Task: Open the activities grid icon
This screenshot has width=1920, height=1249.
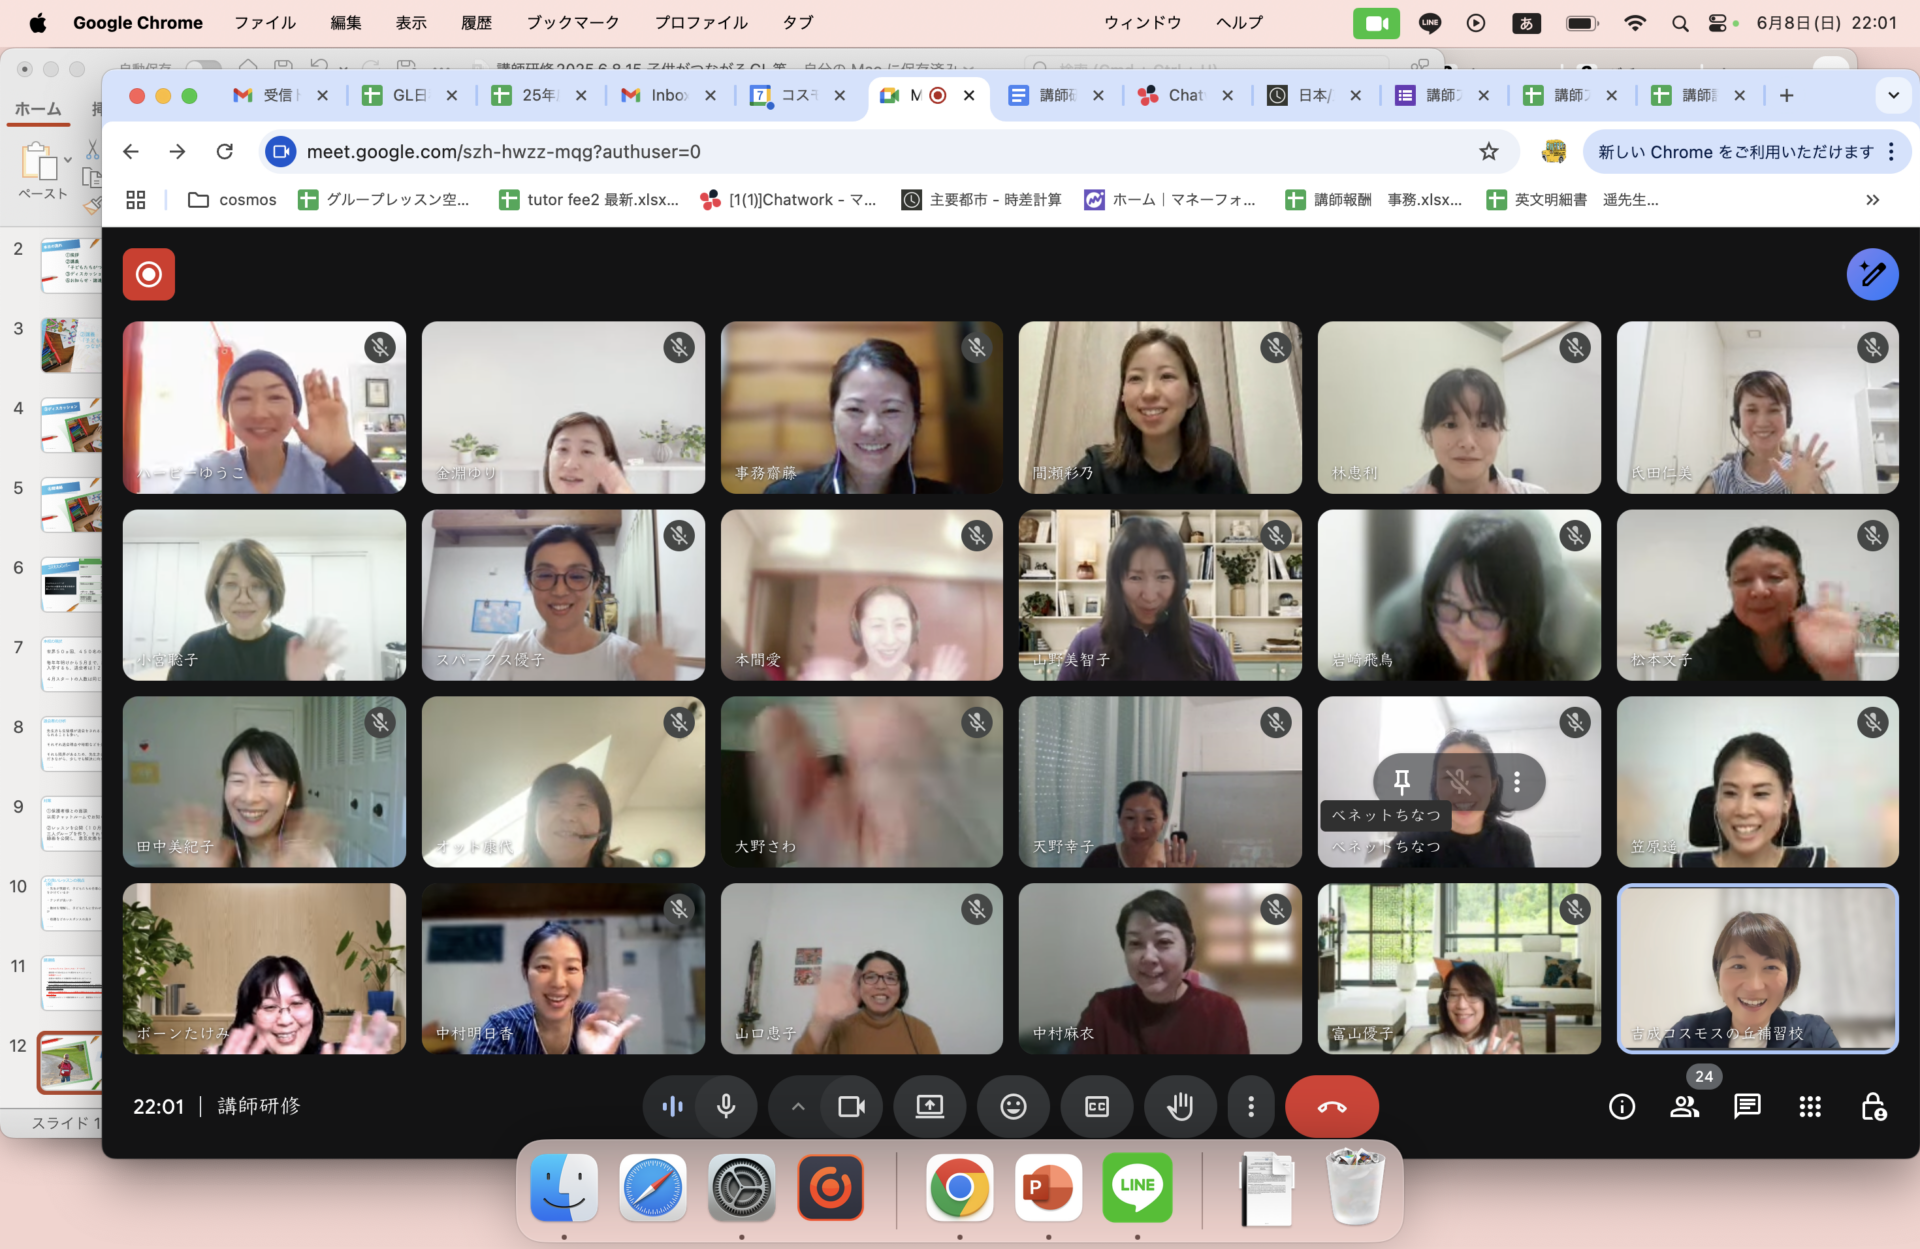Action: tap(1810, 1106)
